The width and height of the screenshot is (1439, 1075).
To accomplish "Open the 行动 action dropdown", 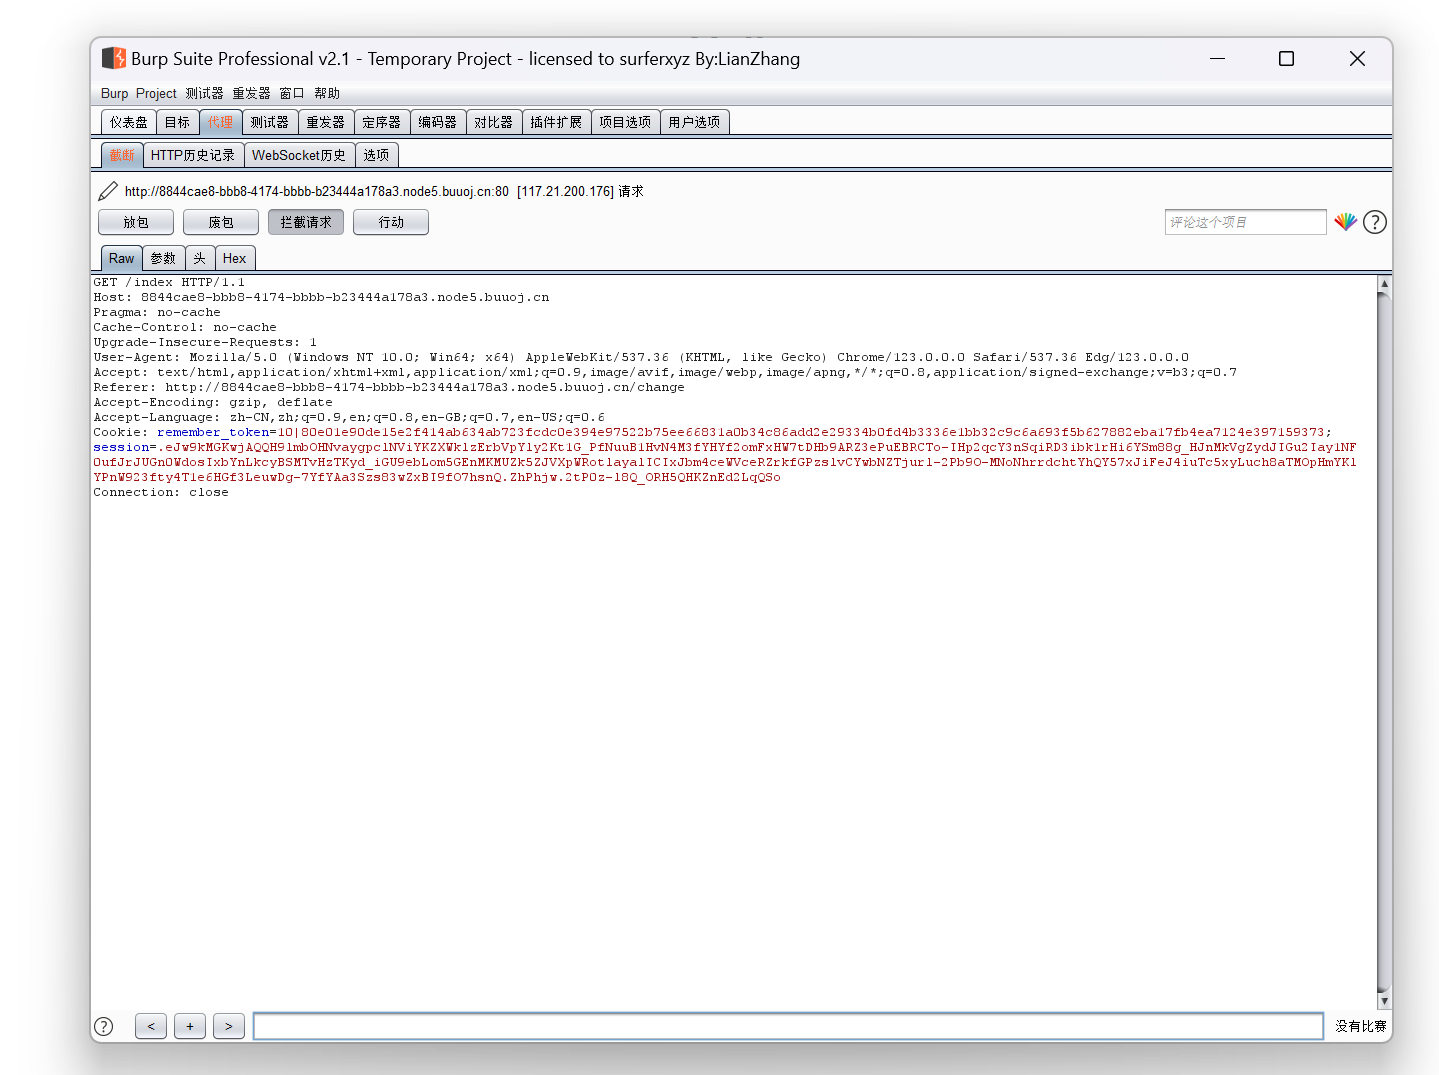I will [391, 222].
